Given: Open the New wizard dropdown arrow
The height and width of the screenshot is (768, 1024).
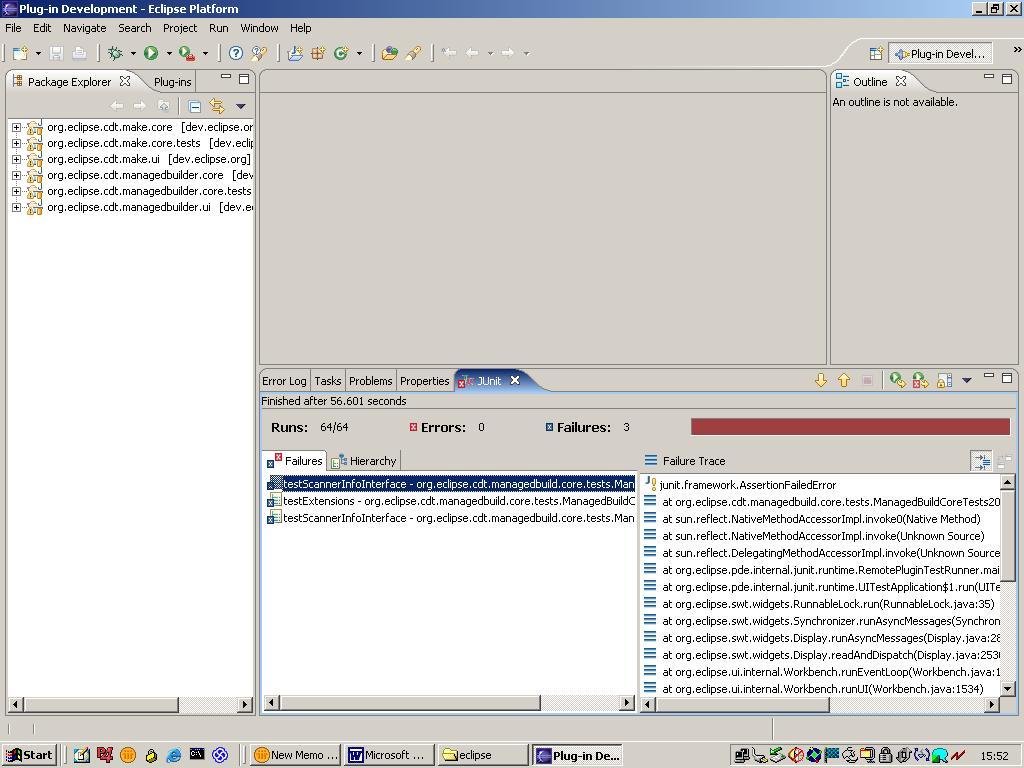Looking at the screenshot, I should click(38, 54).
